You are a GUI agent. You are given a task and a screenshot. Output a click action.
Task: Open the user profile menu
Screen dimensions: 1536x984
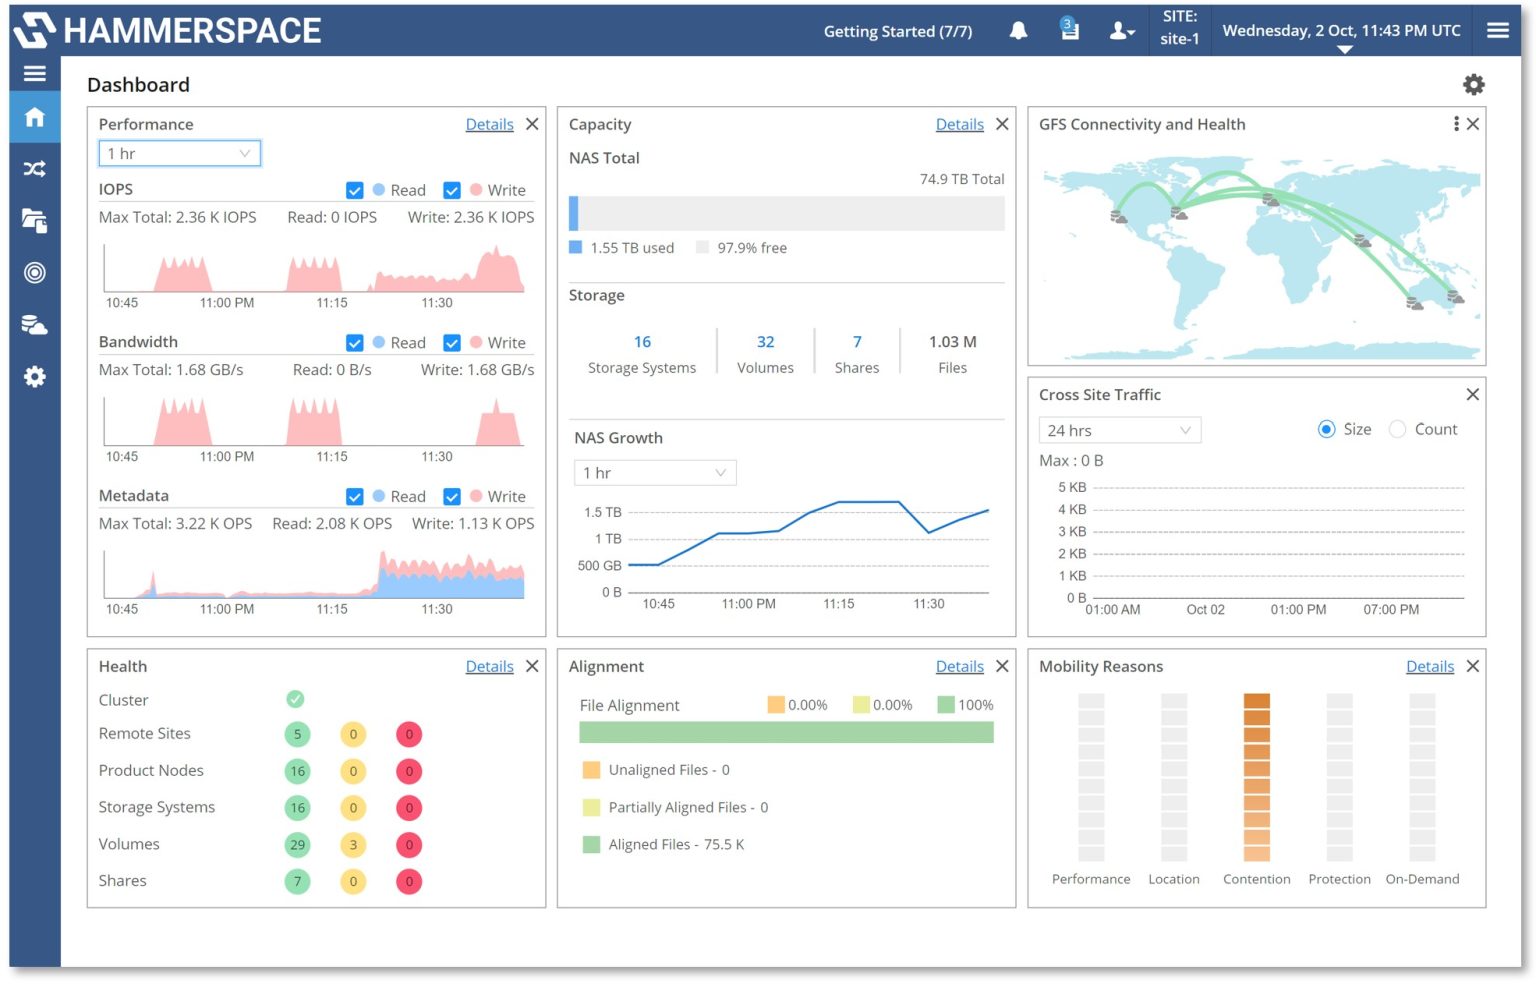click(x=1122, y=30)
